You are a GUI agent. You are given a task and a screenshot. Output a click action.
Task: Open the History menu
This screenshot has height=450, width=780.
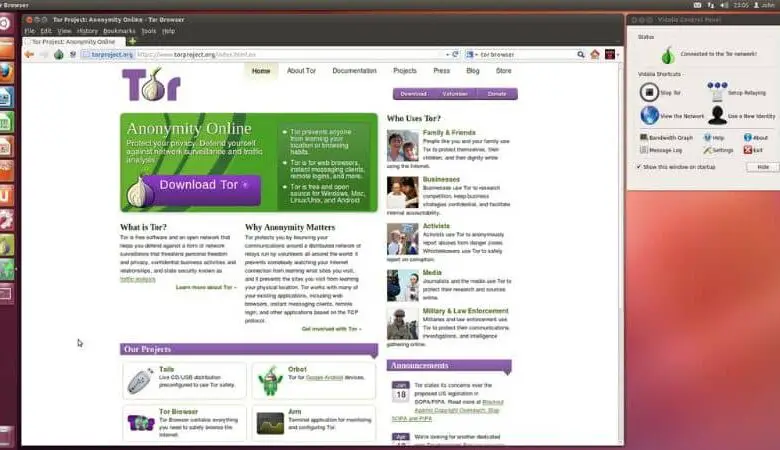pyautogui.click(x=88, y=31)
